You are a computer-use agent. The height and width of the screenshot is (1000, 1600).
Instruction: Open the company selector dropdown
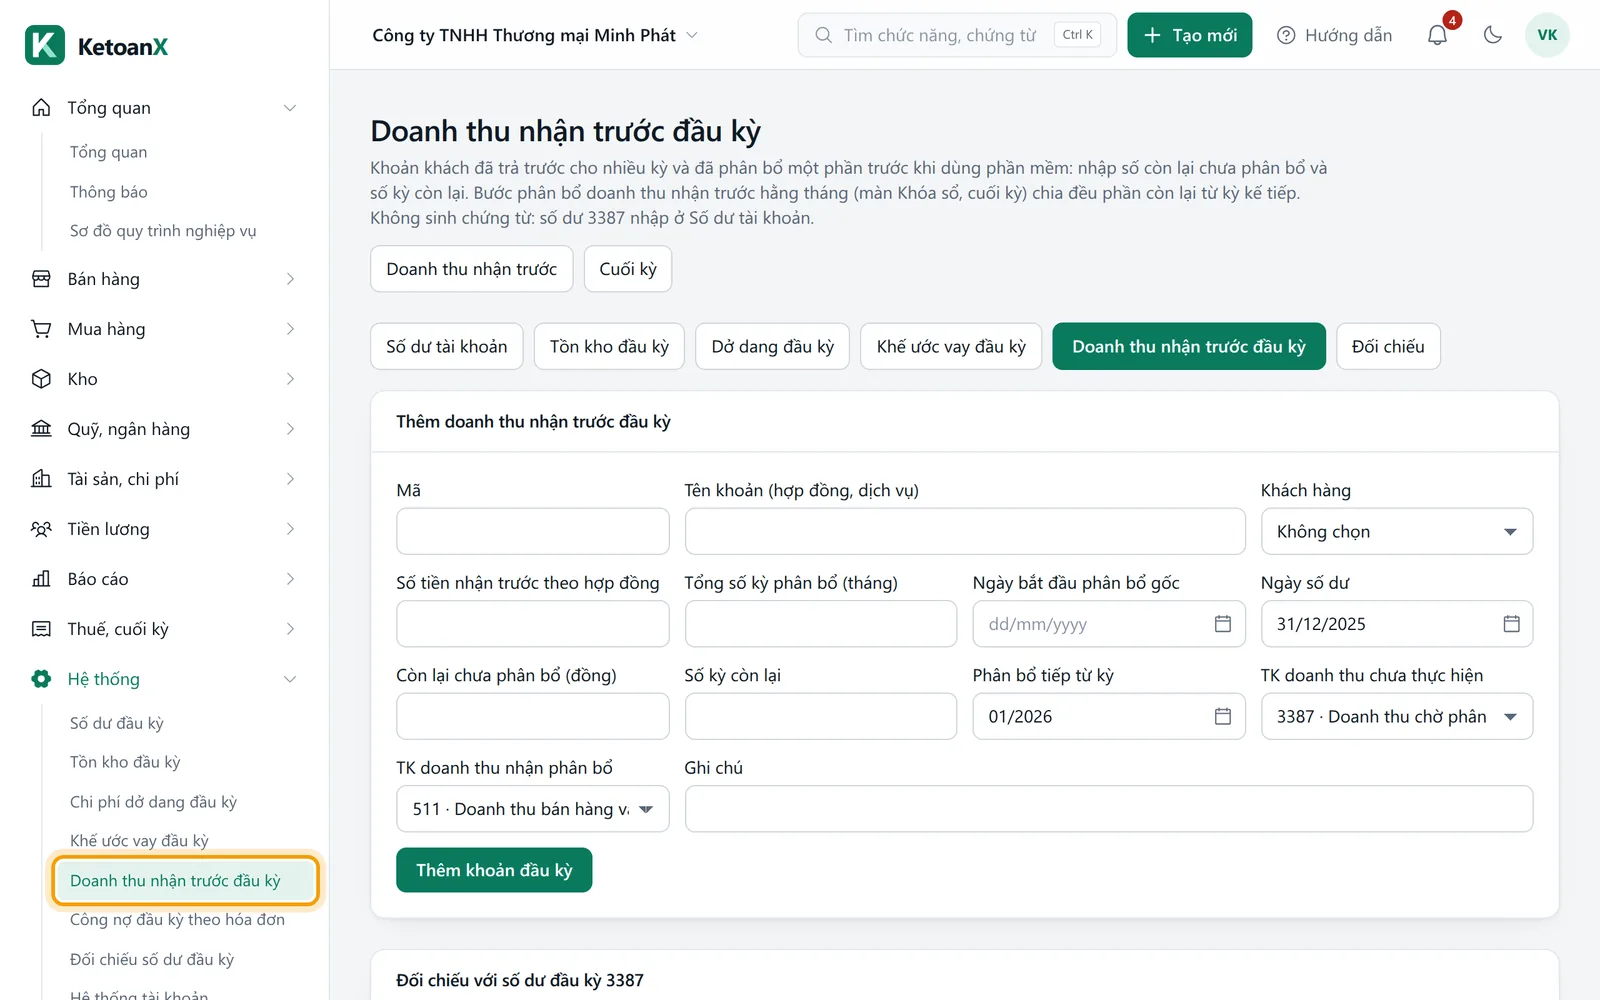[535, 35]
